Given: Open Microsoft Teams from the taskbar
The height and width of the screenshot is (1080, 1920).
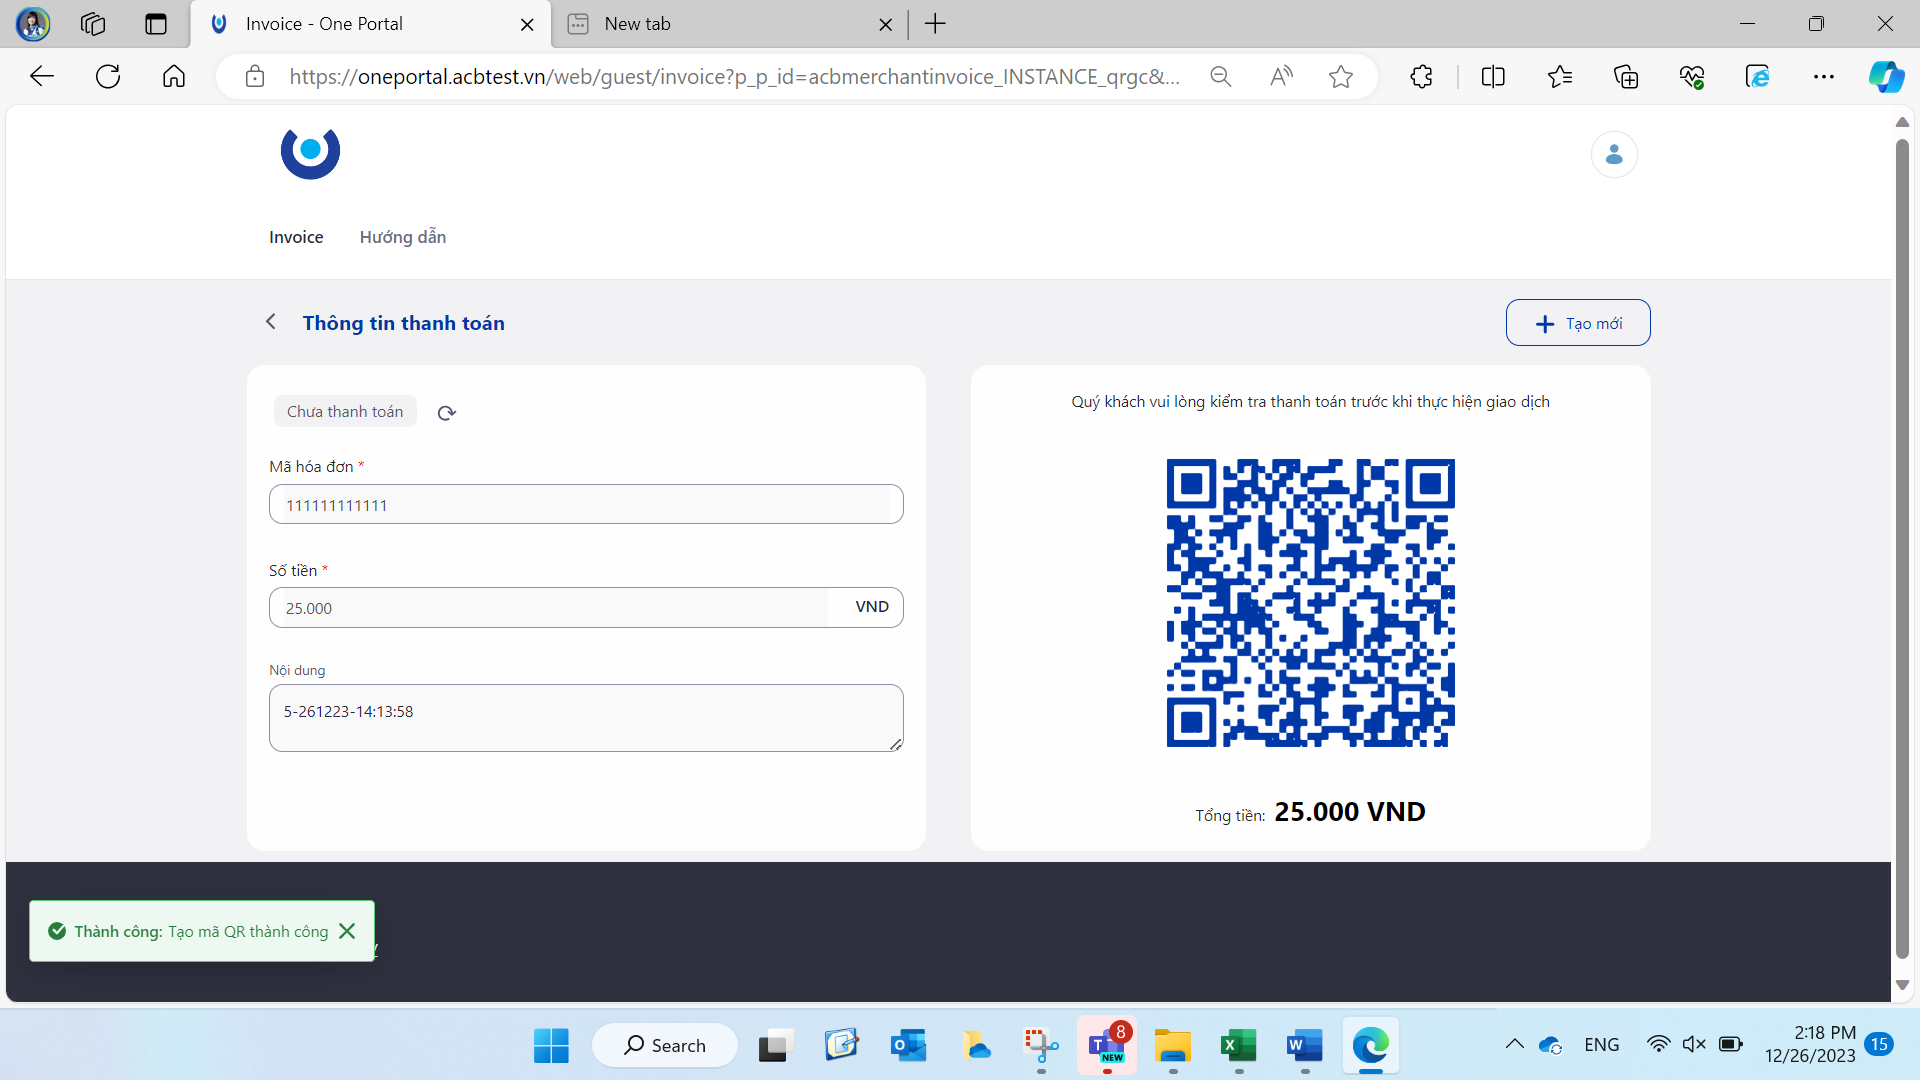Looking at the screenshot, I should pos(1106,1045).
